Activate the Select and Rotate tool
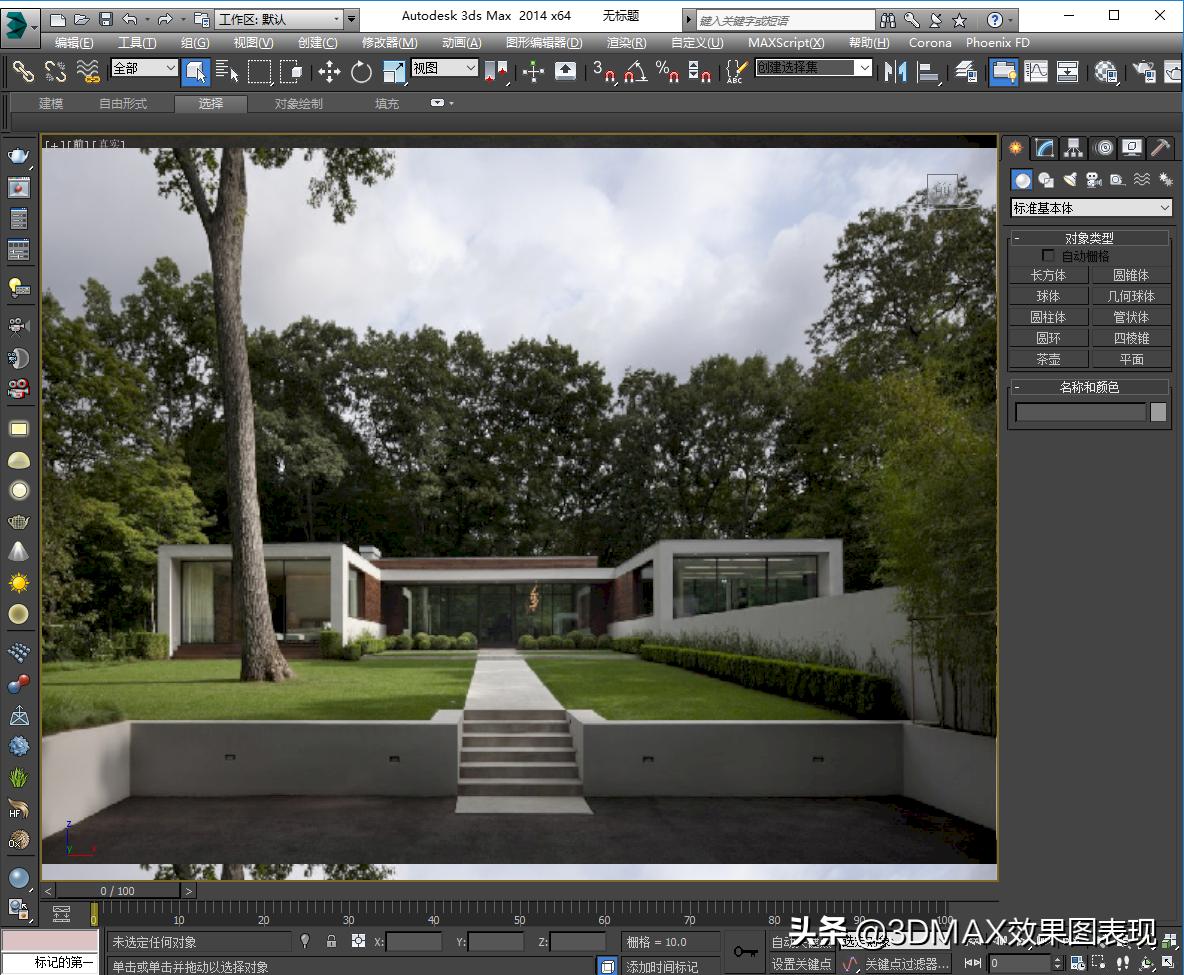Viewport: 1184px width, 975px height. coord(361,71)
